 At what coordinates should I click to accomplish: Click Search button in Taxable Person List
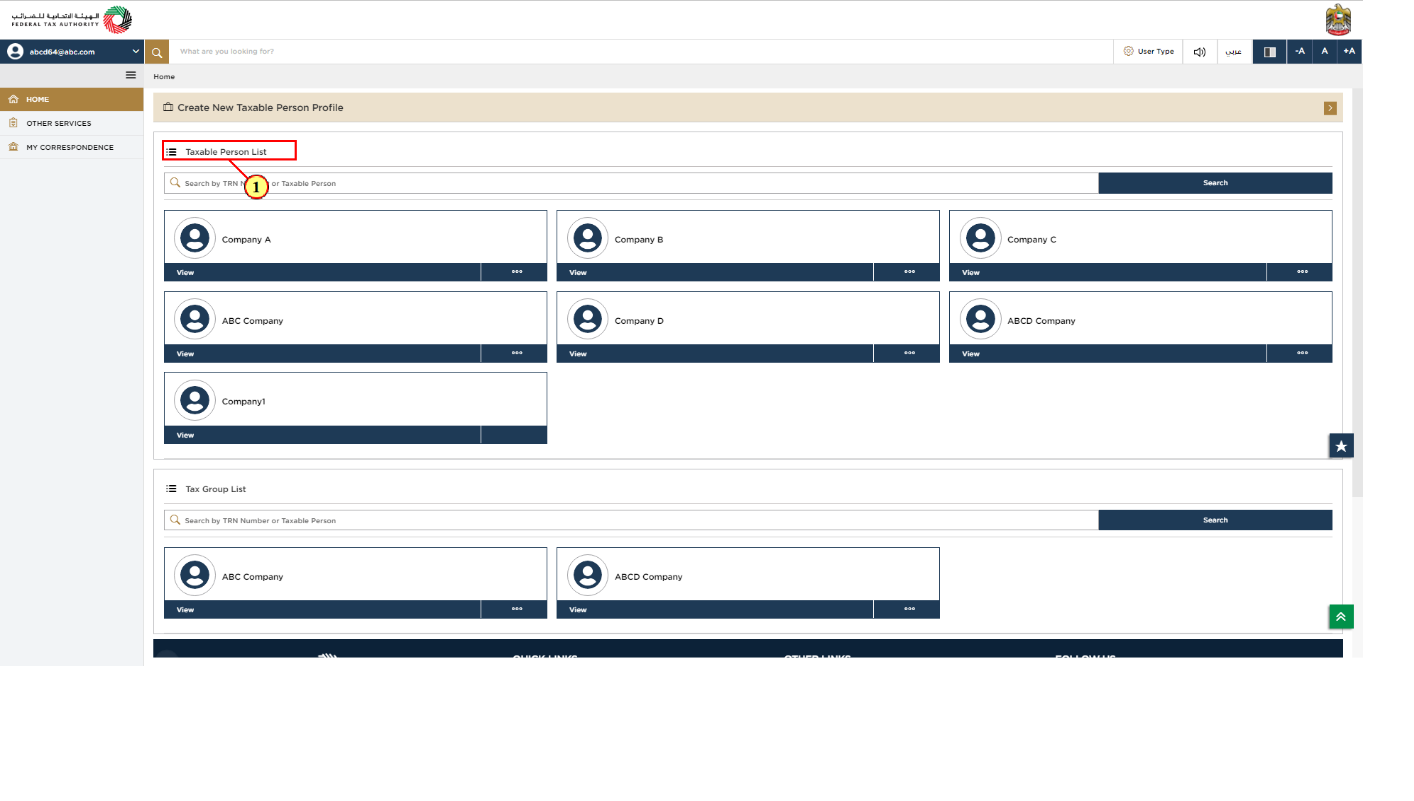click(1215, 183)
